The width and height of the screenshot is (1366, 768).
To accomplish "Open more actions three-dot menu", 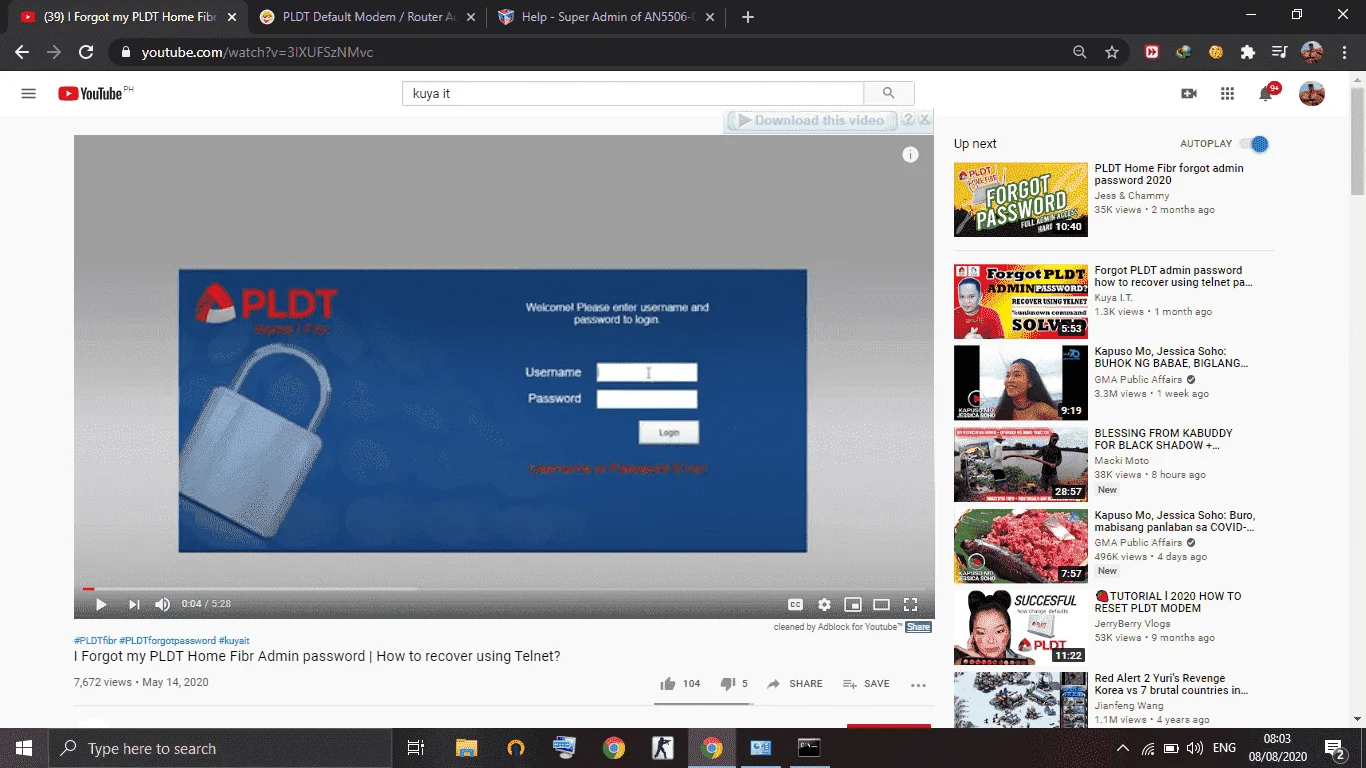I will coord(918,685).
